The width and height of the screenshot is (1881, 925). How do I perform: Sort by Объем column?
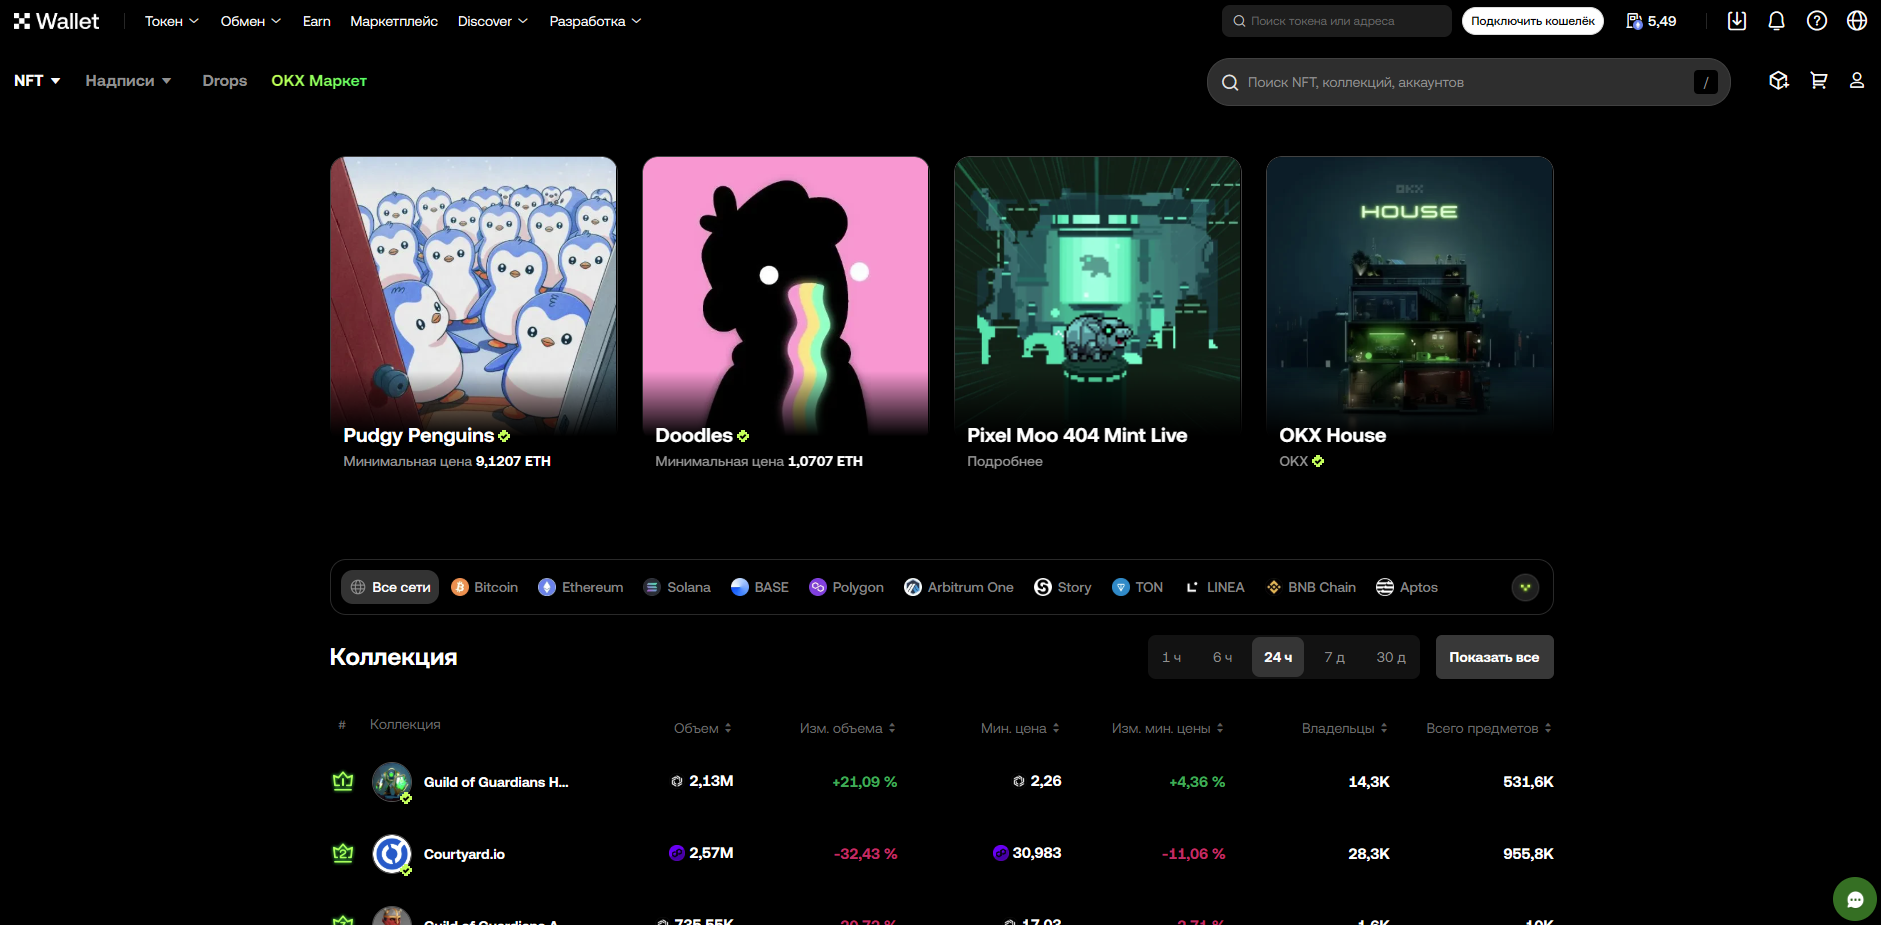[x=703, y=728]
